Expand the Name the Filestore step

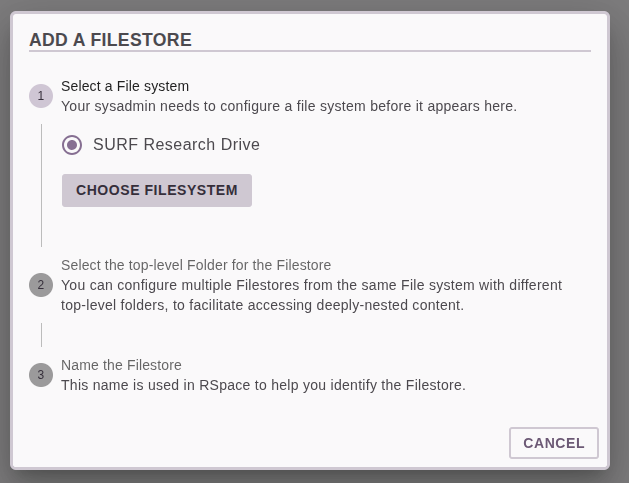121,365
